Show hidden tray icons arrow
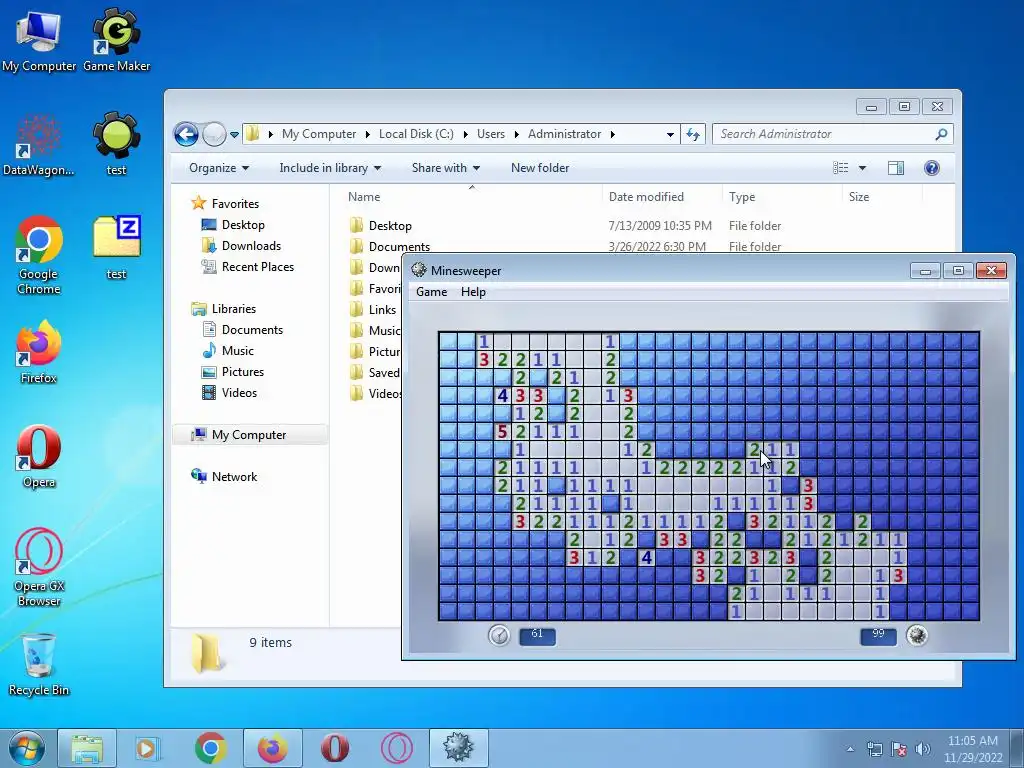The height and width of the screenshot is (768, 1024). (850, 749)
